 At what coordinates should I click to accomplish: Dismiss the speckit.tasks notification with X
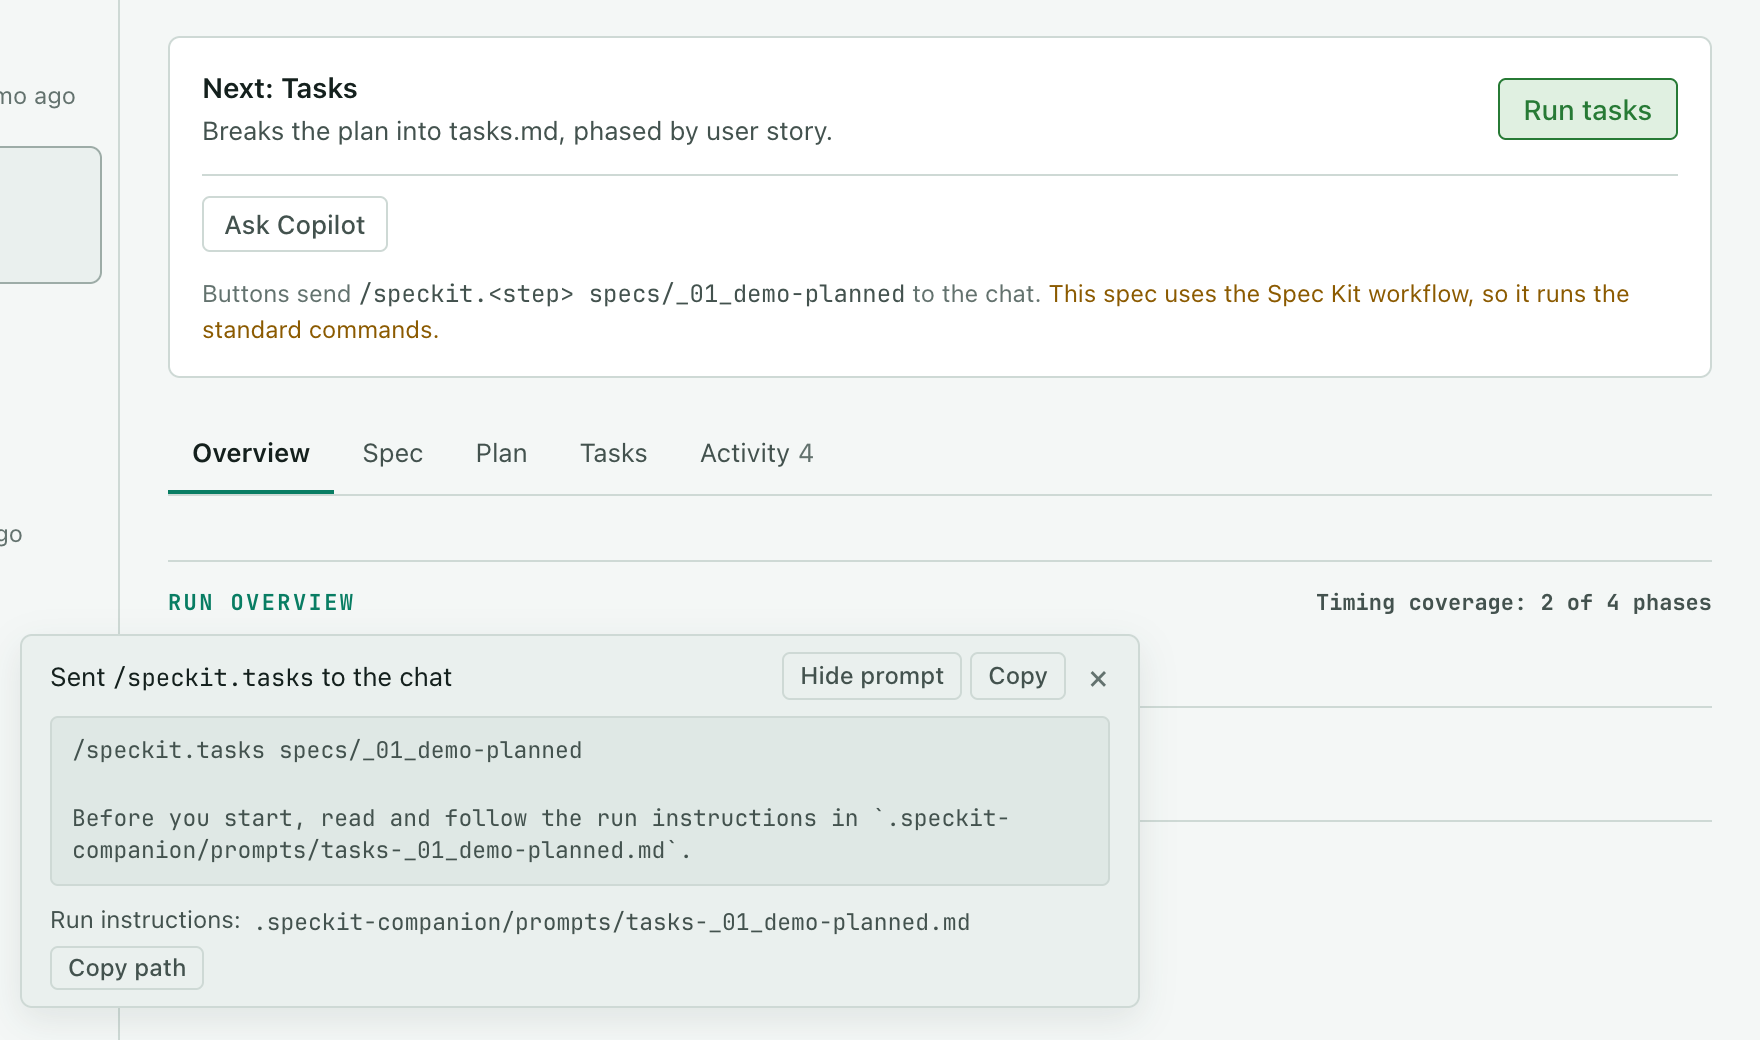(1098, 679)
